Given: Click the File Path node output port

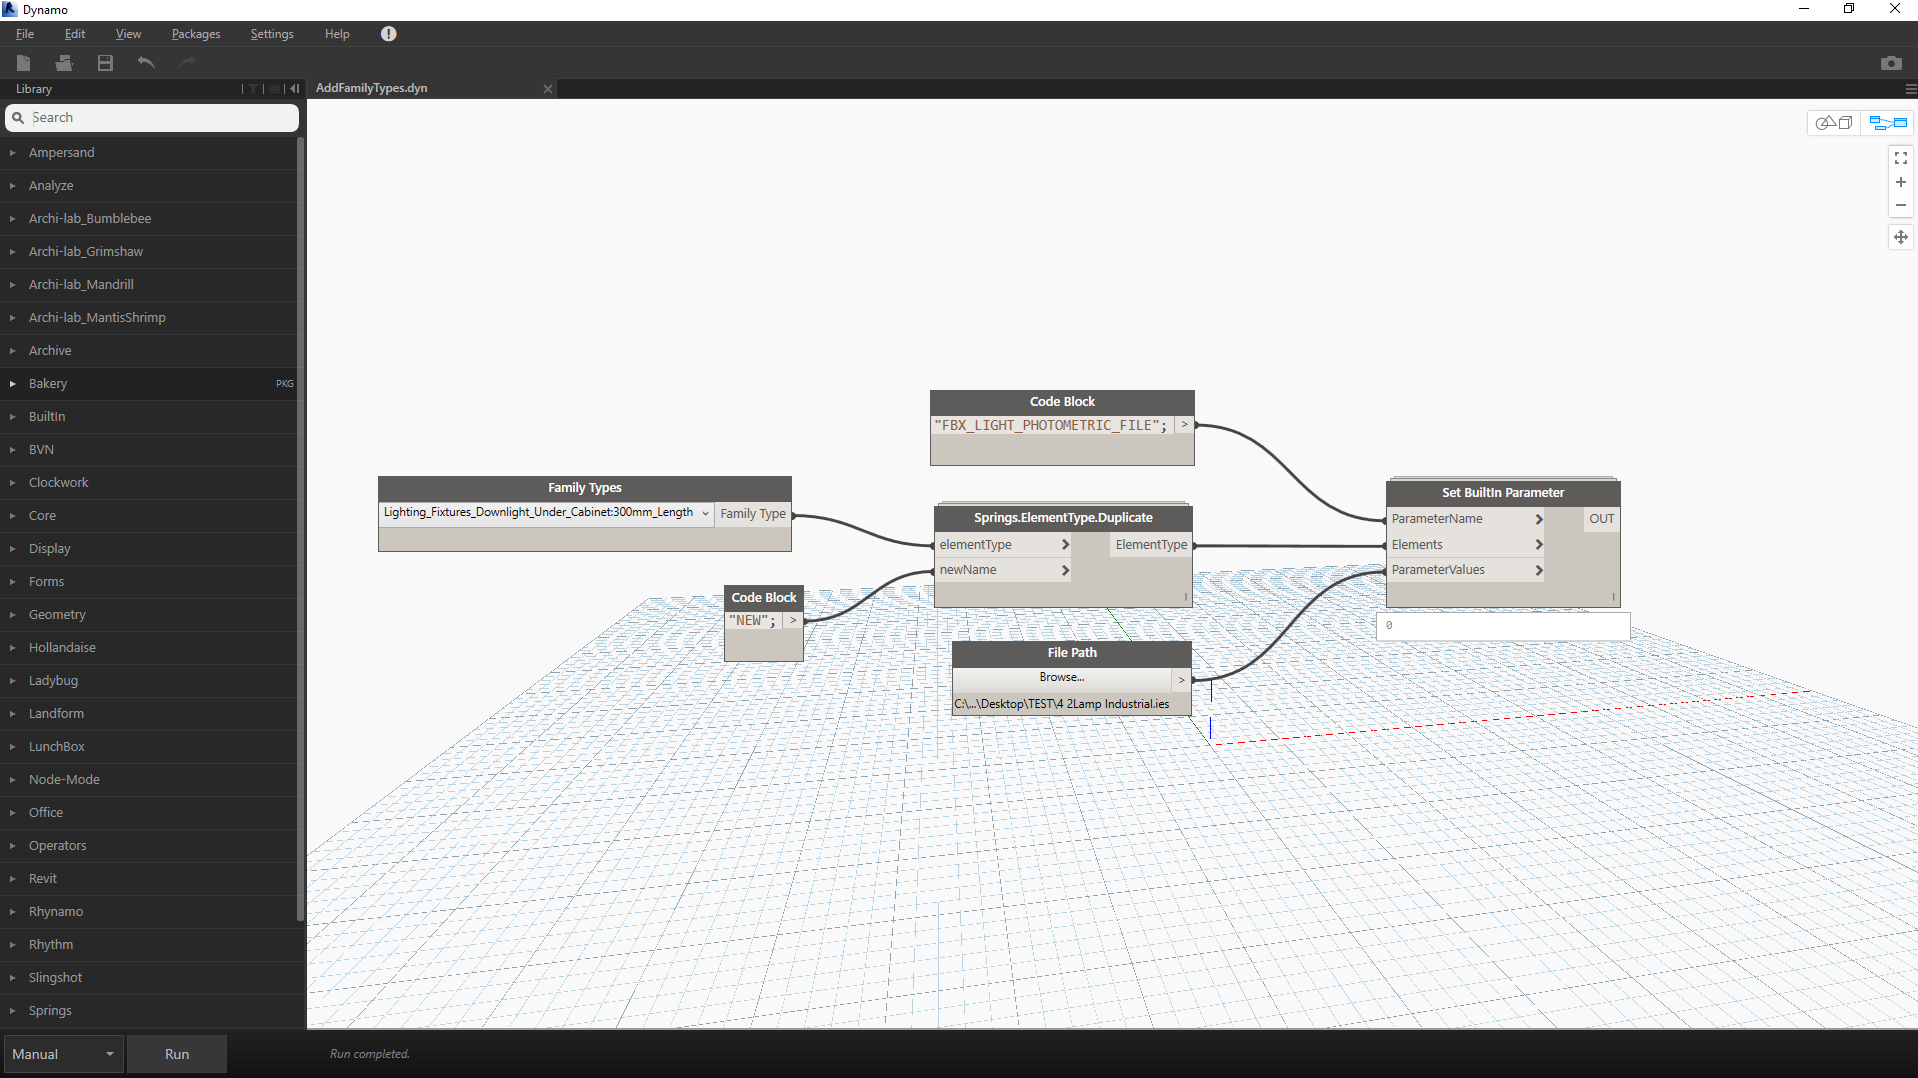Looking at the screenshot, I should [x=1181, y=680].
